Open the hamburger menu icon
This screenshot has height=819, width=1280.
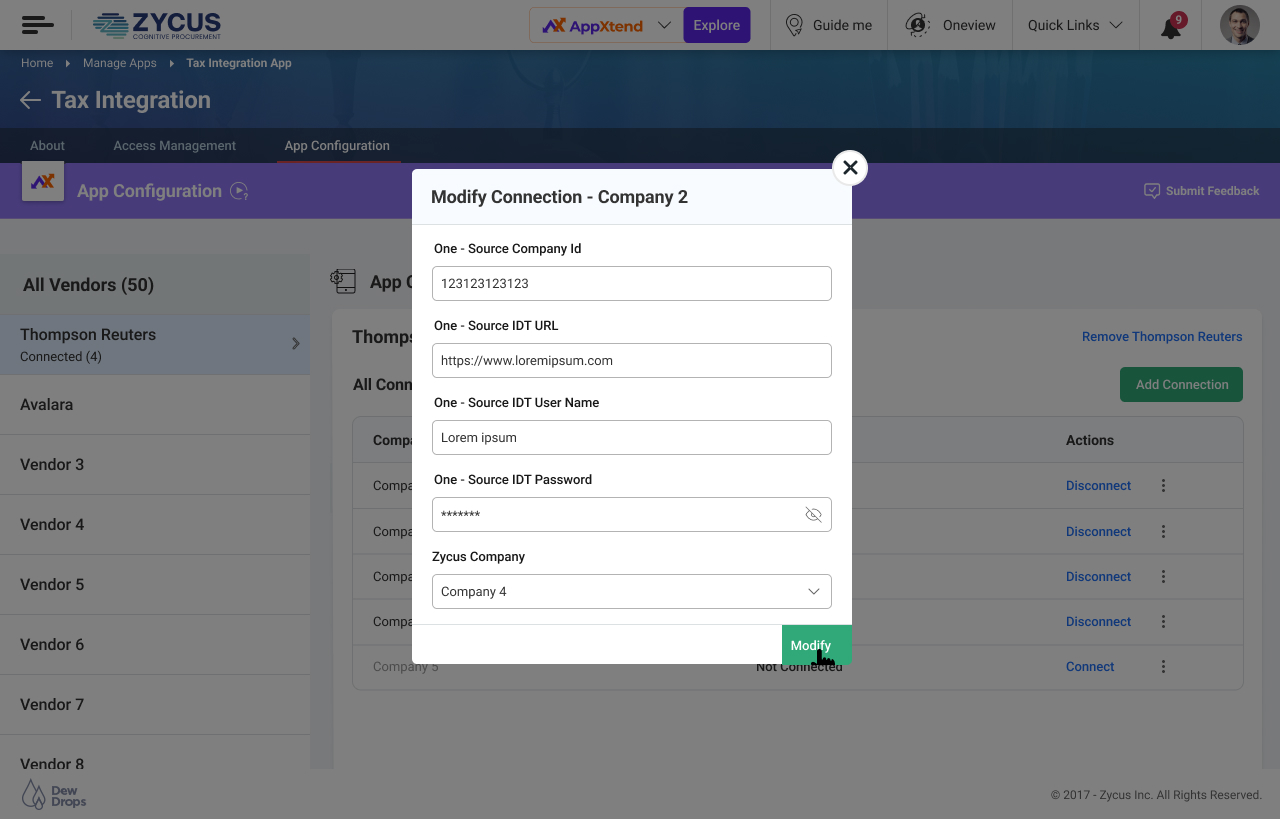37,25
